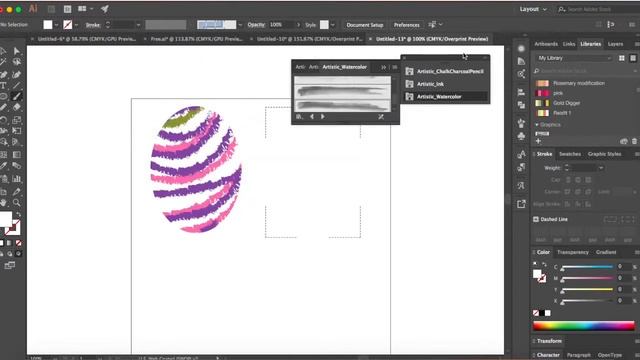Switch to the Gradient tab

pos(606,252)
